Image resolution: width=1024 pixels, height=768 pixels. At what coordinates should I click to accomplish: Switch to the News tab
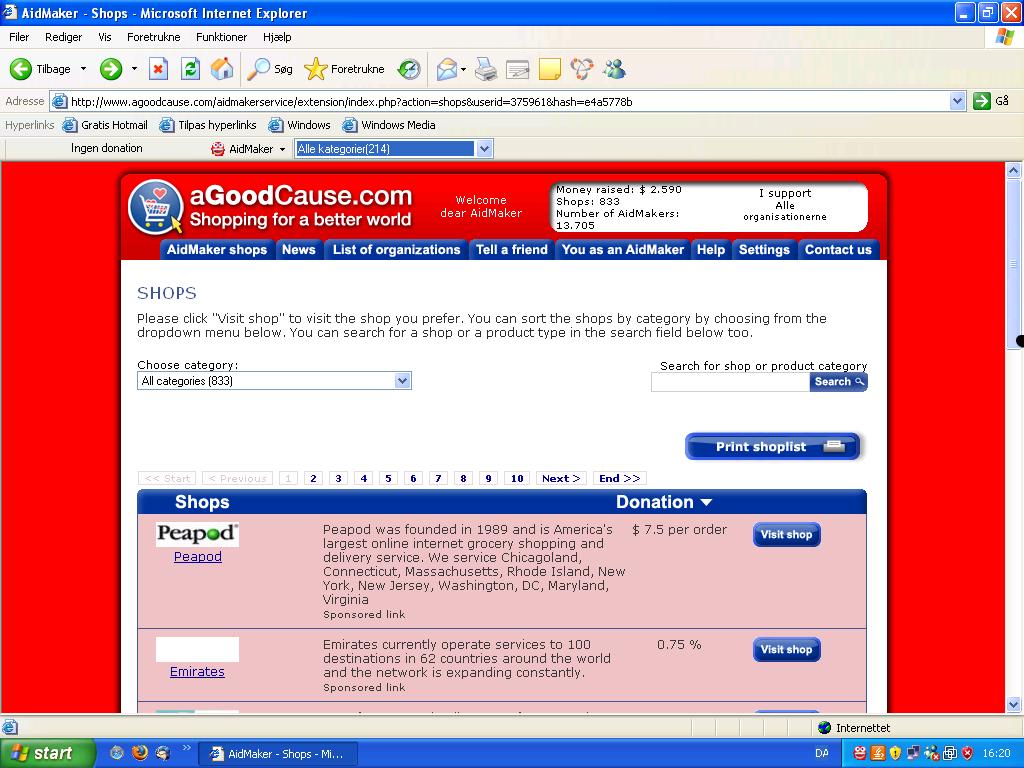click(298, 249)
